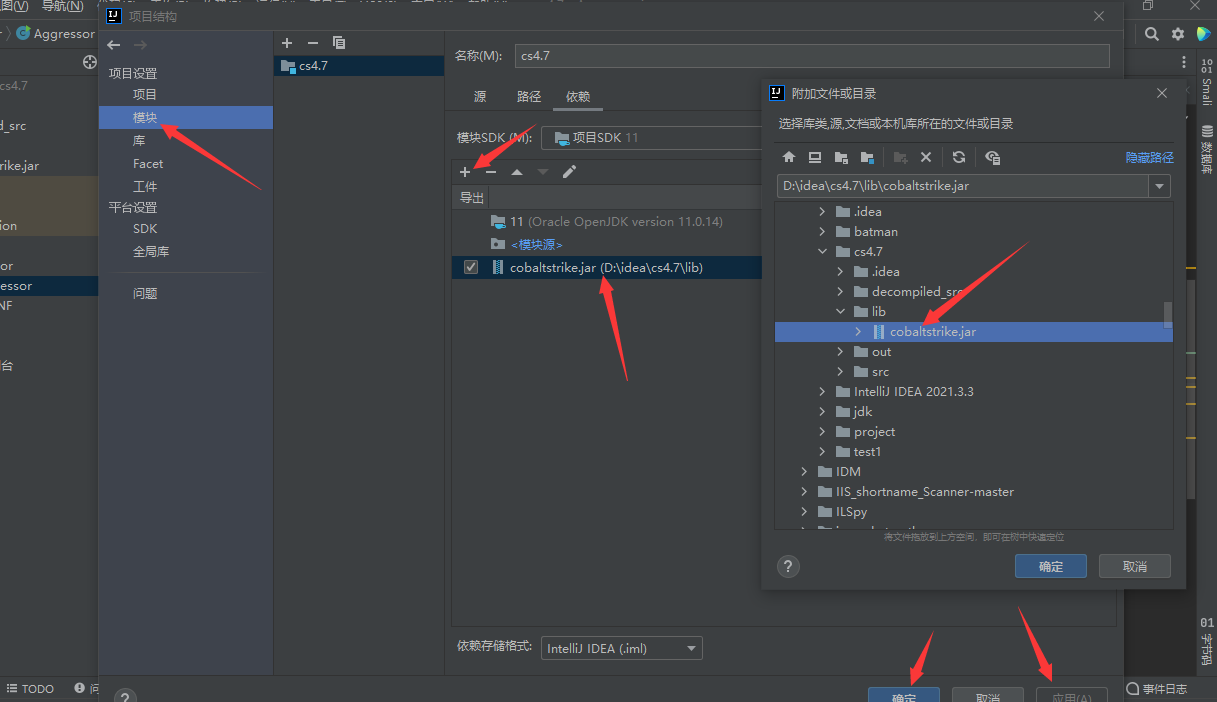Select the 依赖 tab

578,97
